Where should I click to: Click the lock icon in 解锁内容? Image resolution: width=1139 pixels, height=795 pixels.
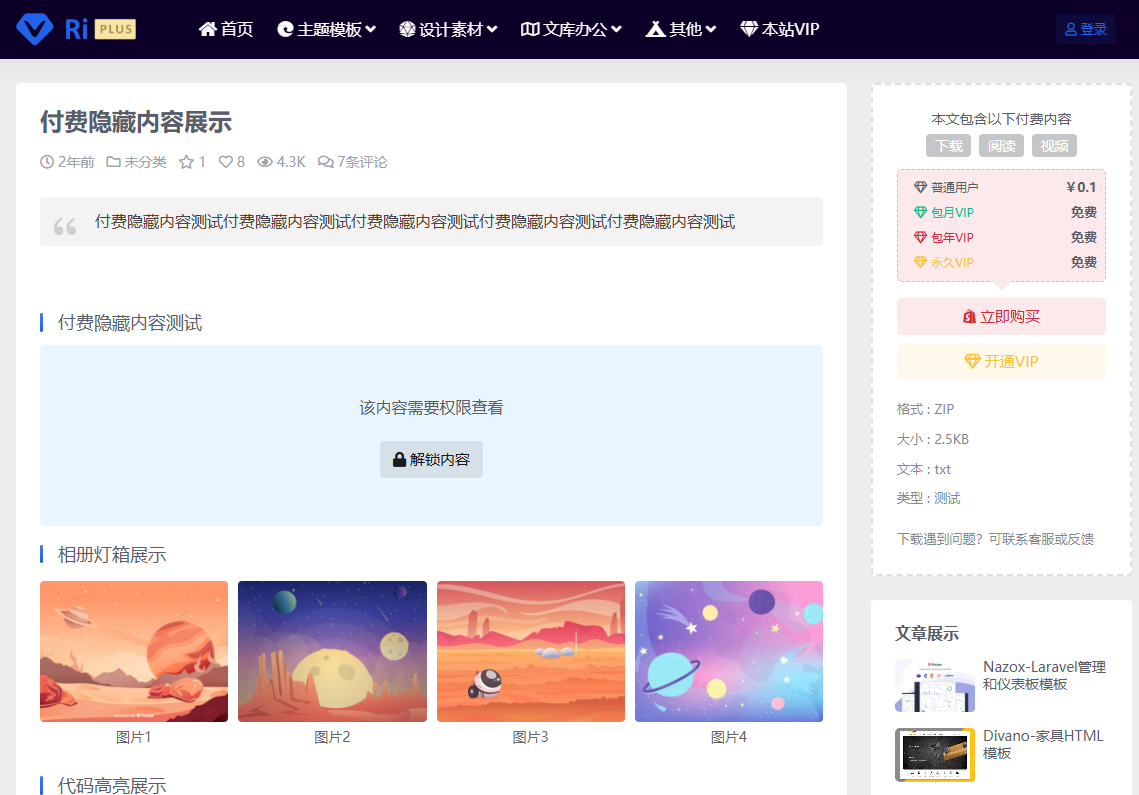400,459
